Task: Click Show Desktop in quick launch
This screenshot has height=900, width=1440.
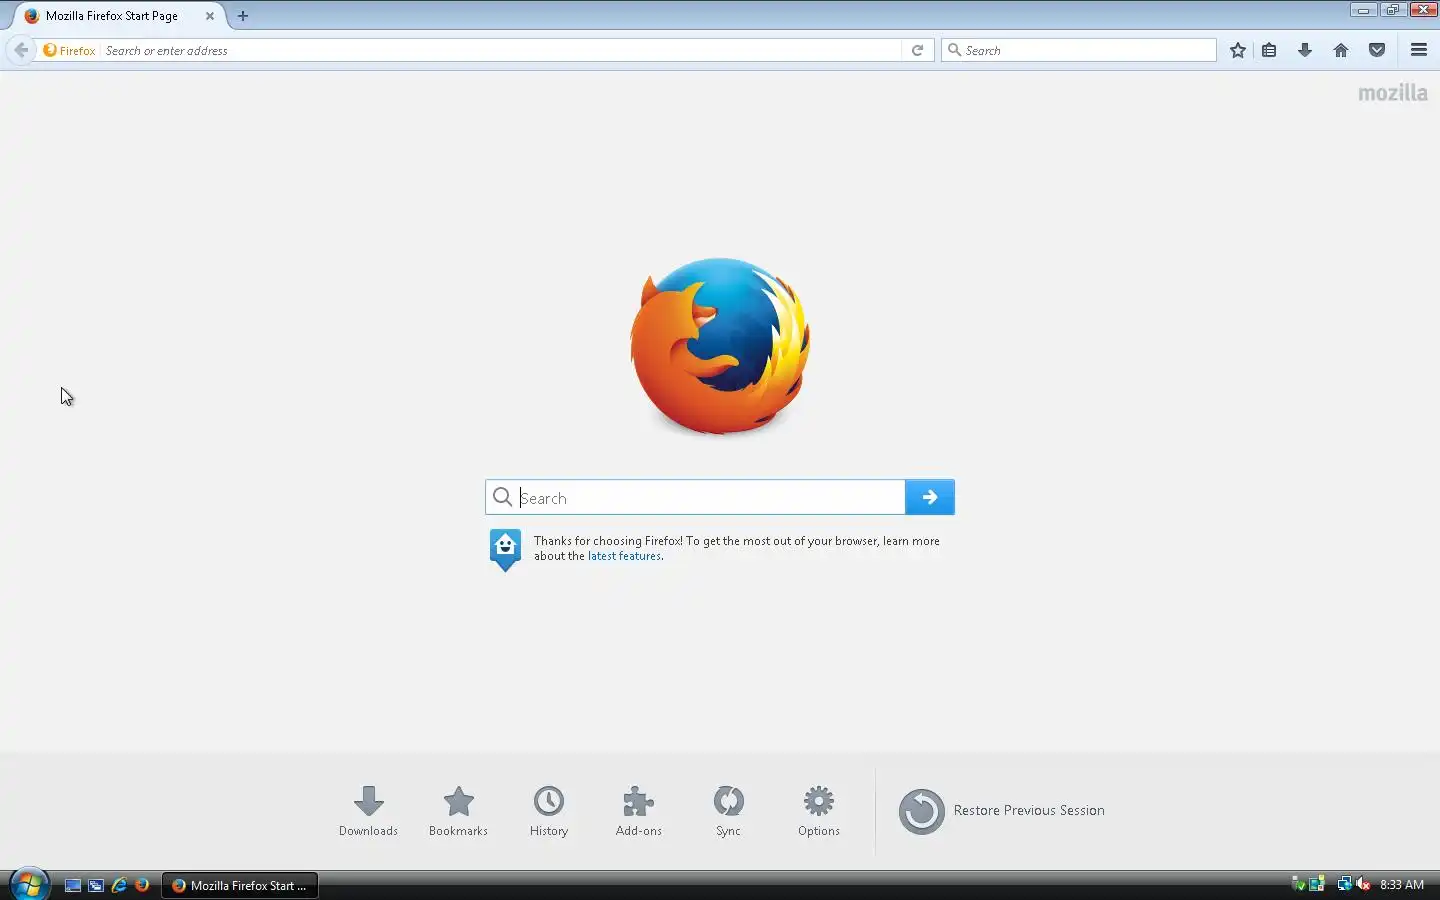Action: tap(73, 885)
